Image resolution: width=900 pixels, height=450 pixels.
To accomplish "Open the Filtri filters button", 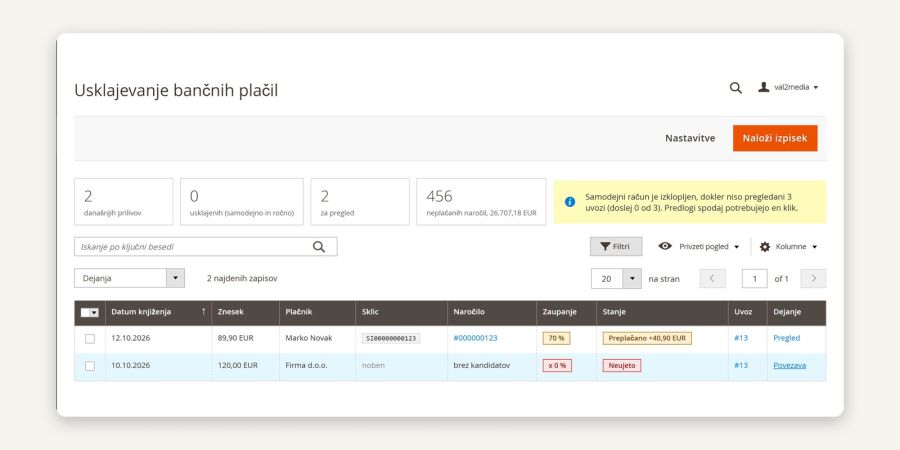I will click(616, 247).
